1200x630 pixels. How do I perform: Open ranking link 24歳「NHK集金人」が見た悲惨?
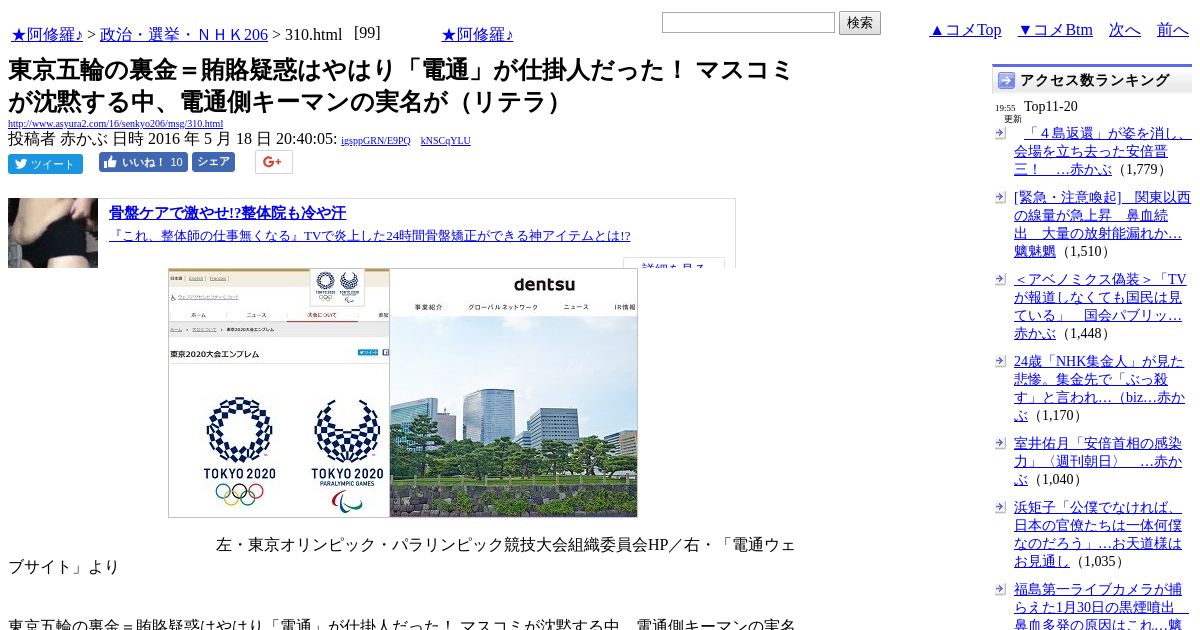[1102, 389]
